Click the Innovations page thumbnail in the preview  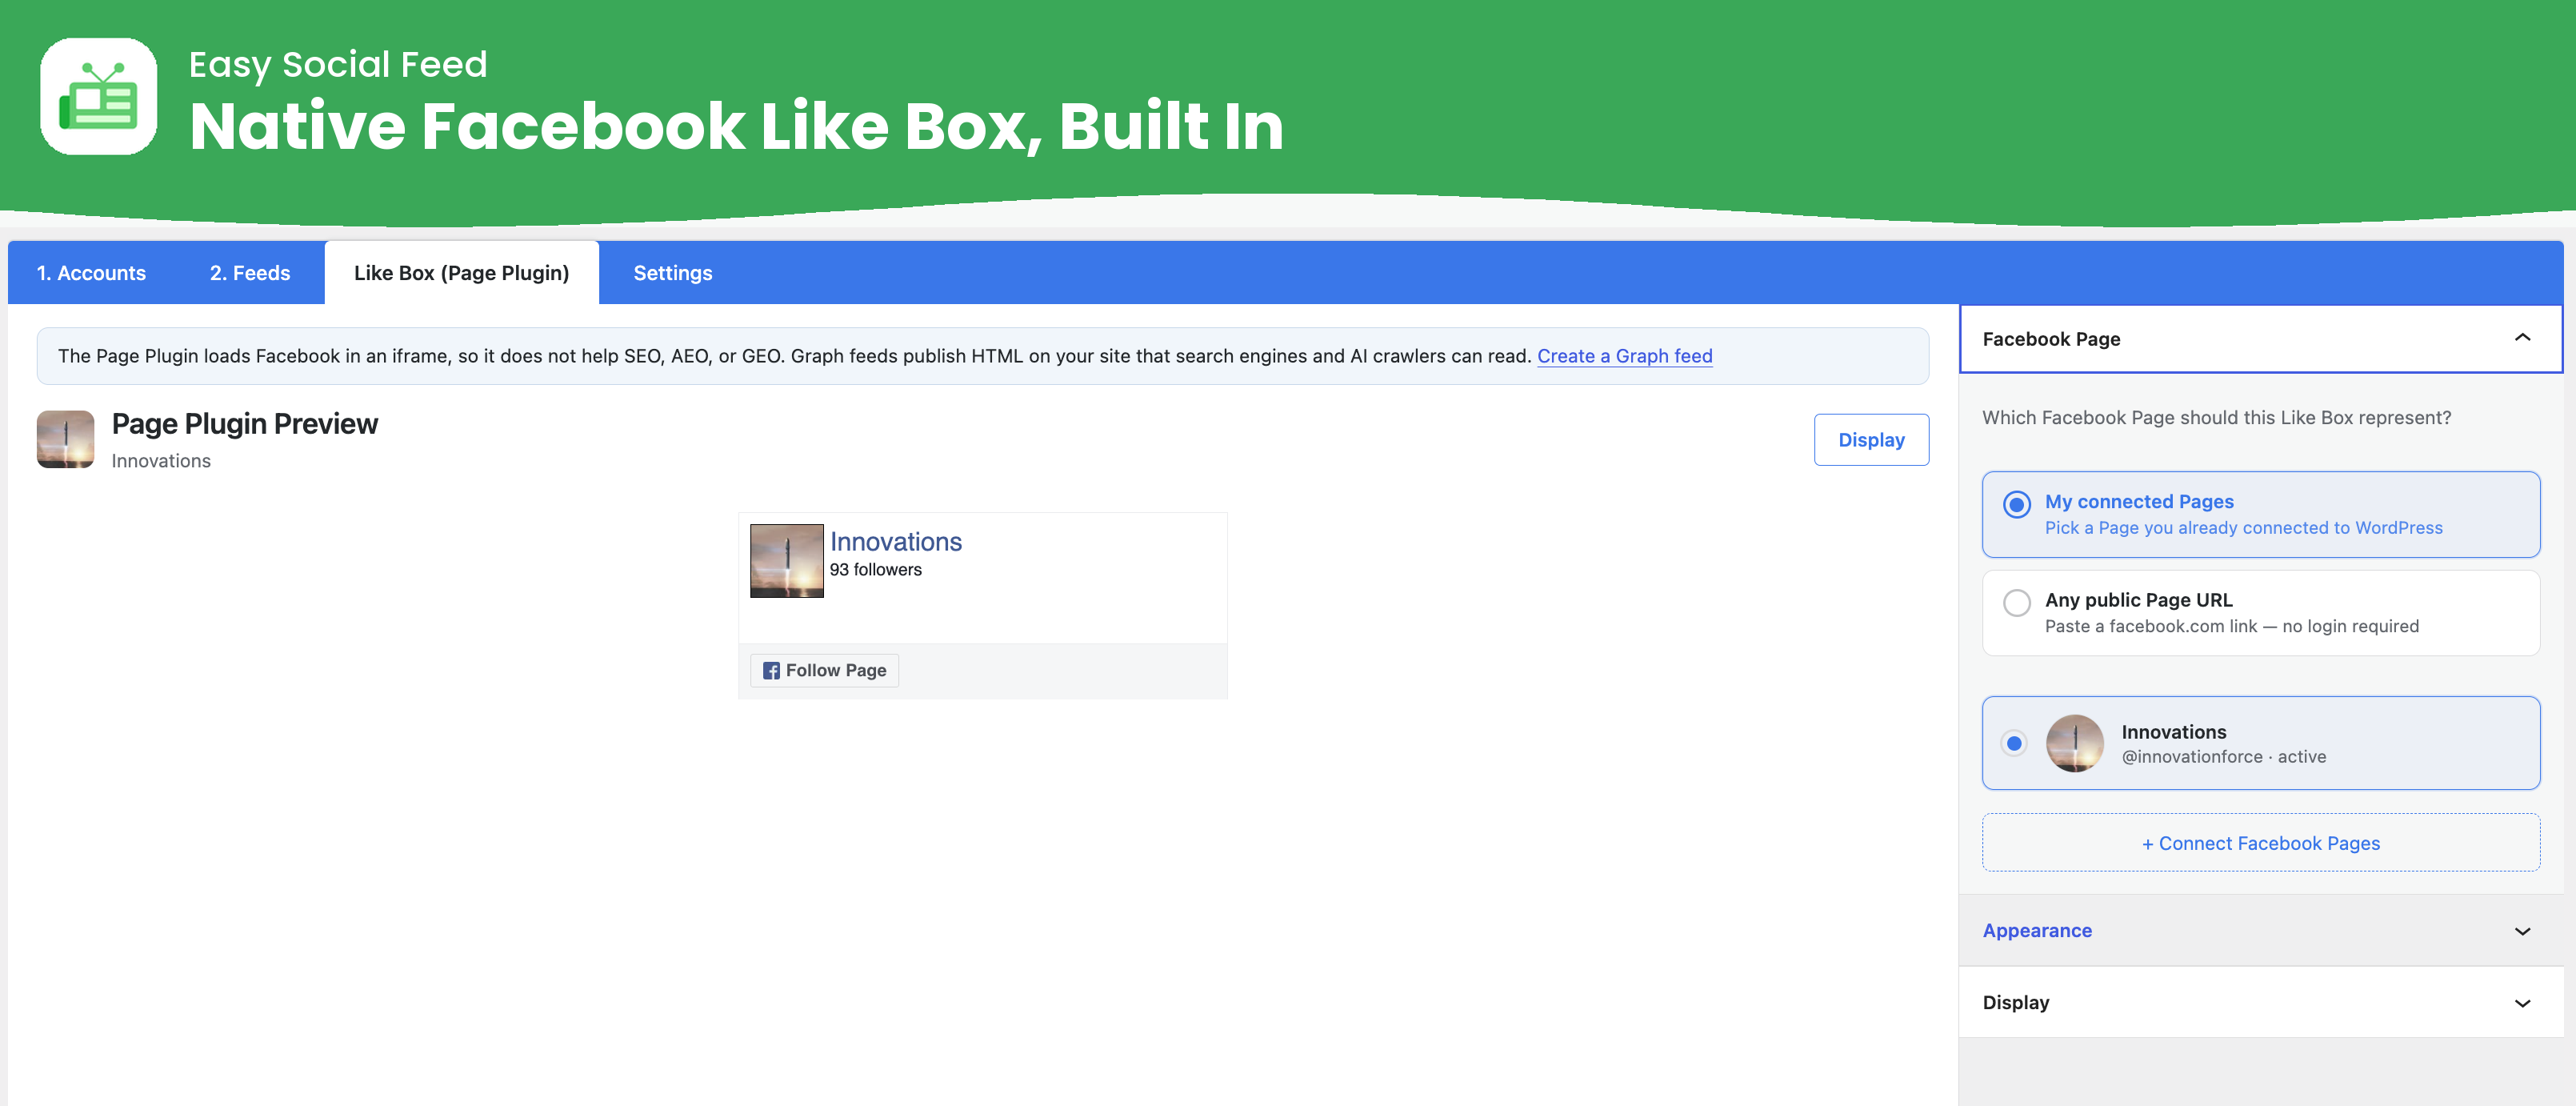pyautogui.click(x=787, y=561)
